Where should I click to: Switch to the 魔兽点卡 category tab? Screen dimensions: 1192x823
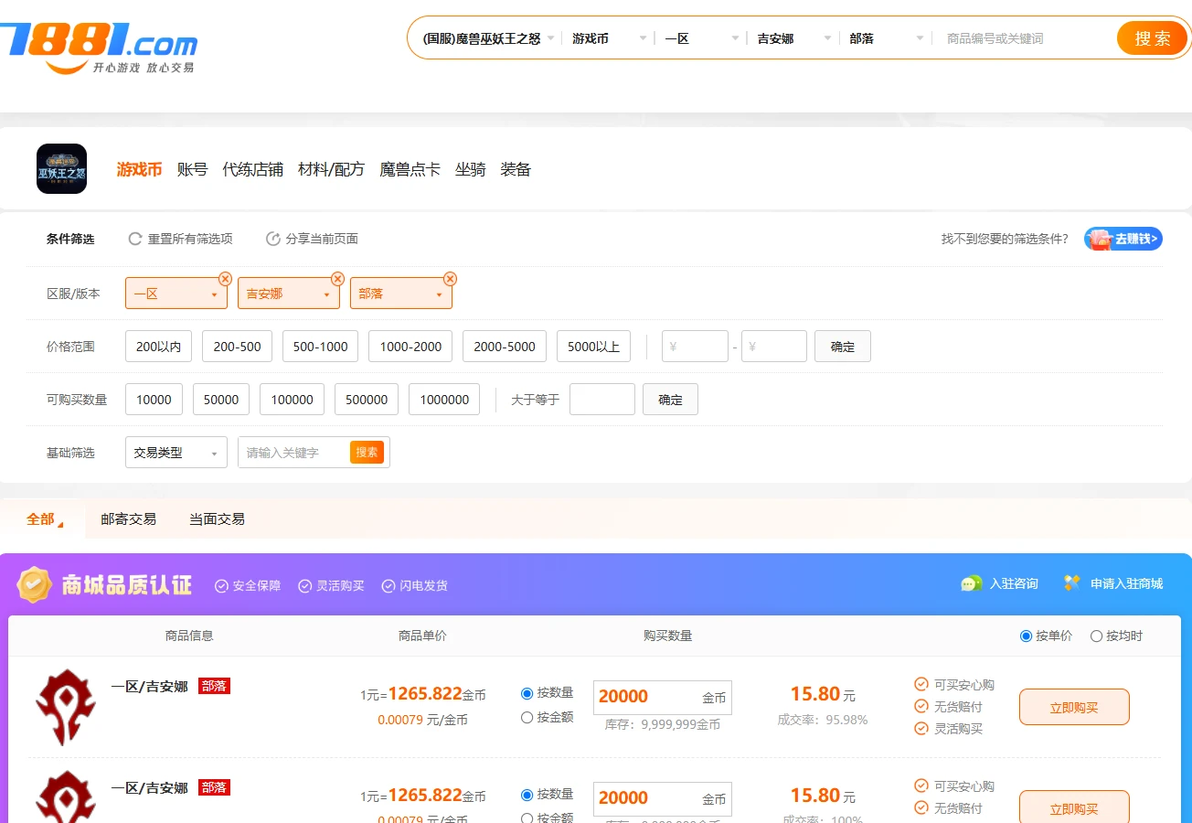pyautogui.click(x=410, y=169)
